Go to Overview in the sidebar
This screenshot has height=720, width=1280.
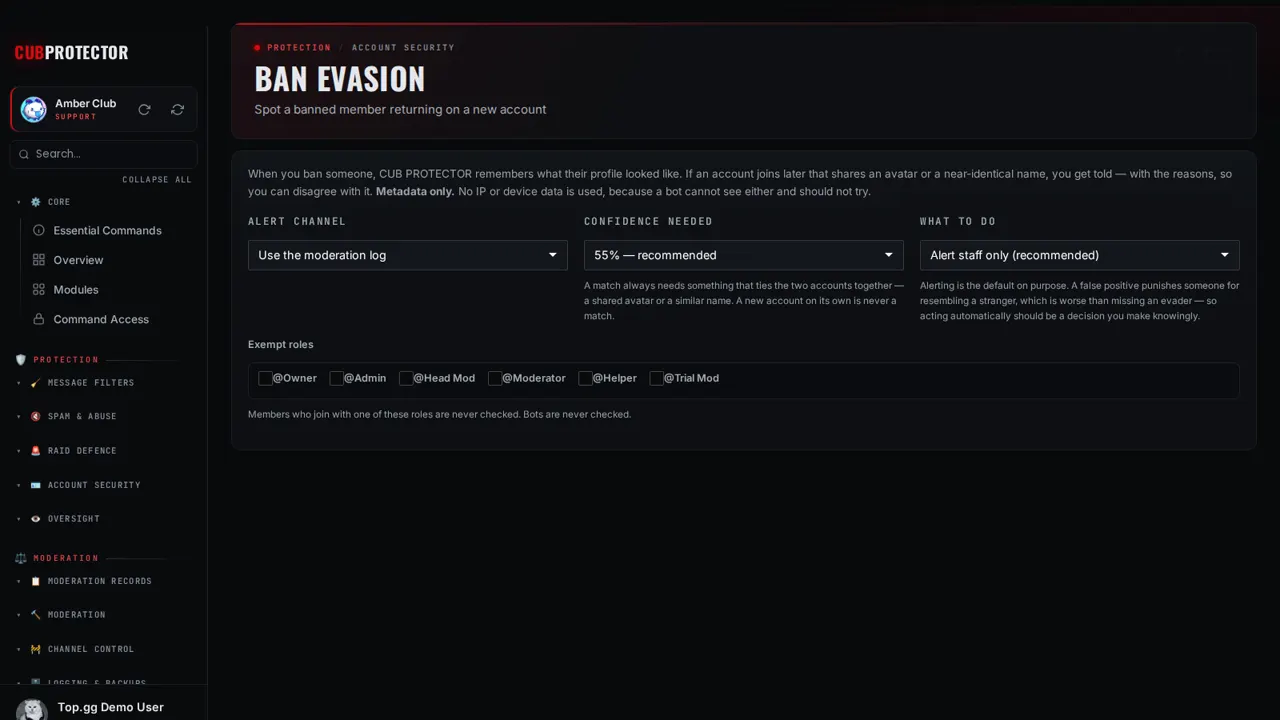pos(78,260)
